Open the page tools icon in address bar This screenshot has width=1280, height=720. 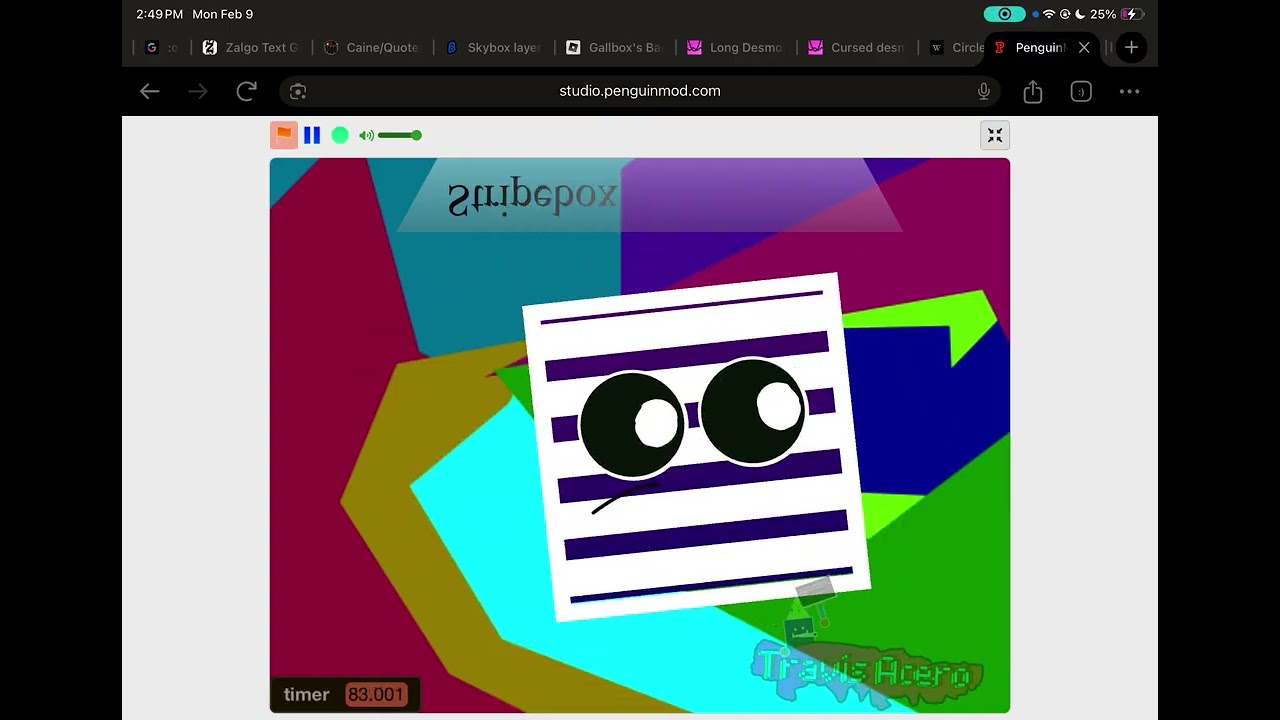(297, 91)
